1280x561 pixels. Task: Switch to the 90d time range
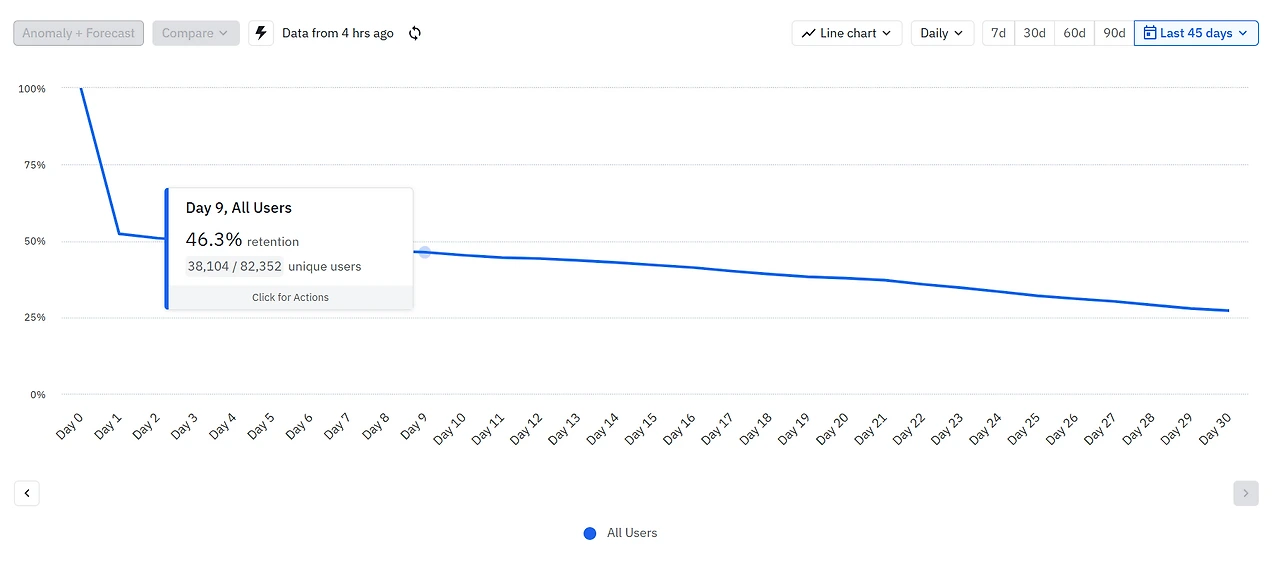point(1114,33)
